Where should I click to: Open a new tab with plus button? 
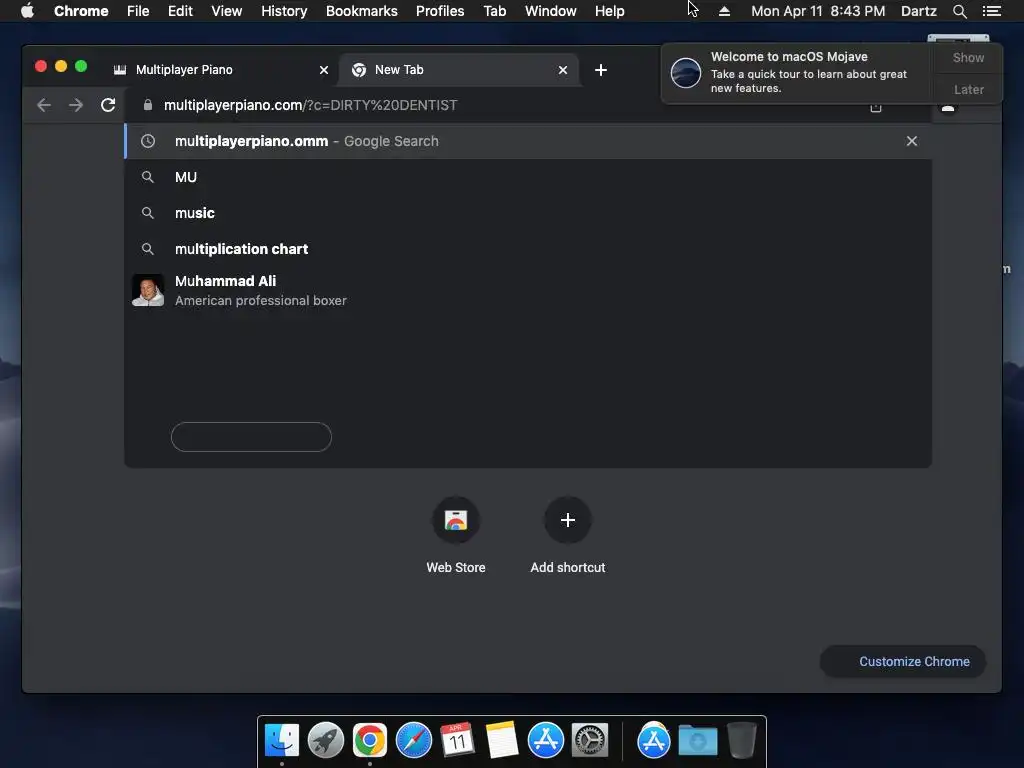click(x=601, y=70)
